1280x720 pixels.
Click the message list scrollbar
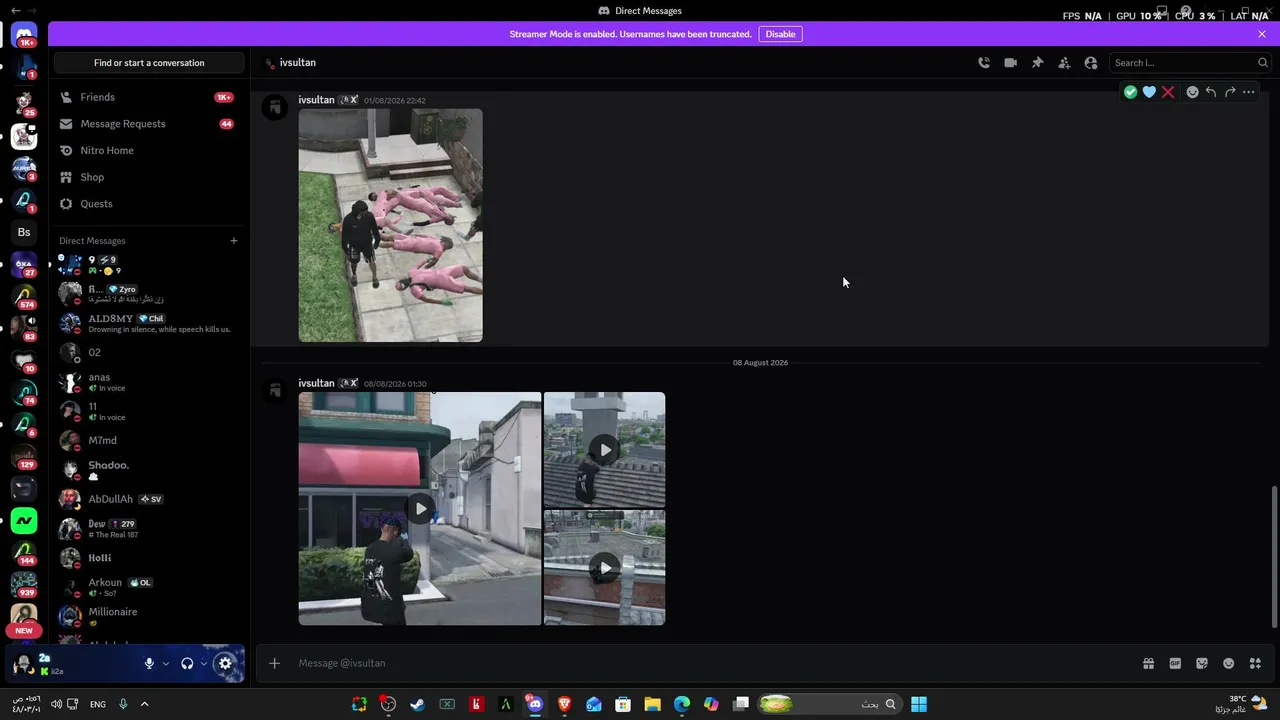1274,557
